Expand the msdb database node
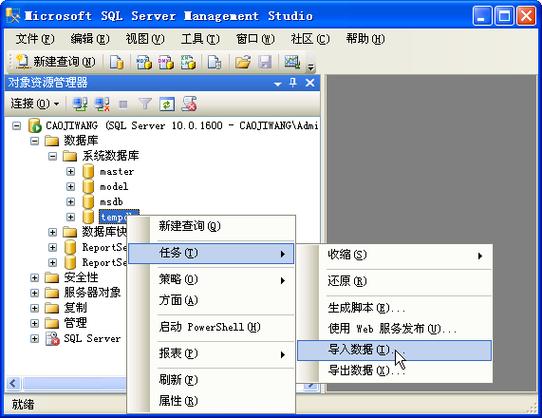The width and height of the screenshot is (542, 418). click(x=71, y=202)
